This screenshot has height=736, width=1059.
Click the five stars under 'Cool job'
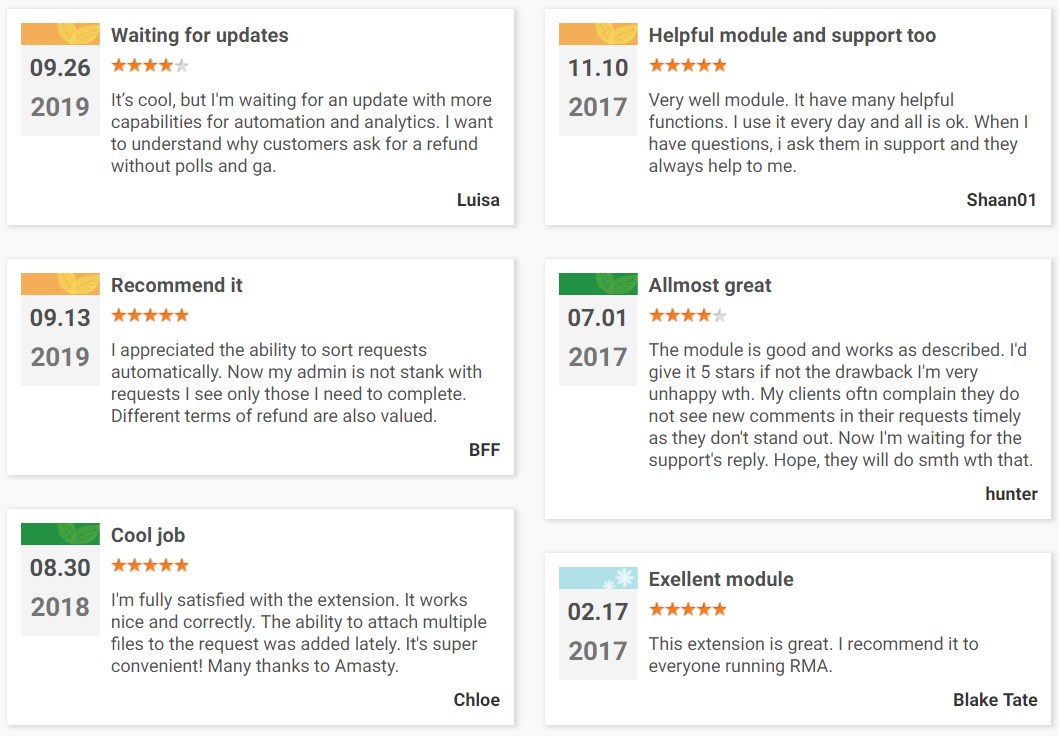[150, 566]
